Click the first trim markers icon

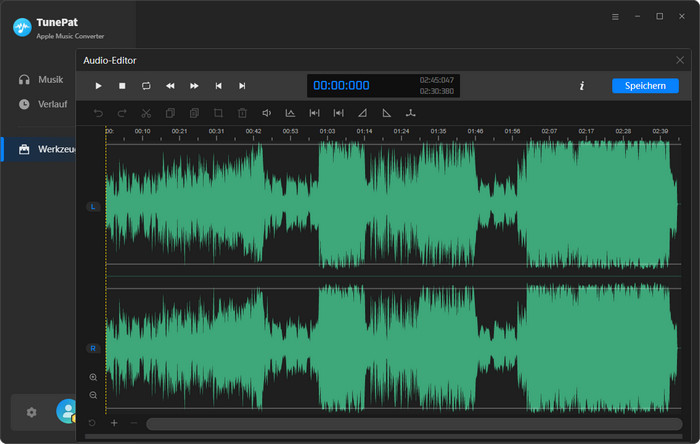click(x=314, y=113)
